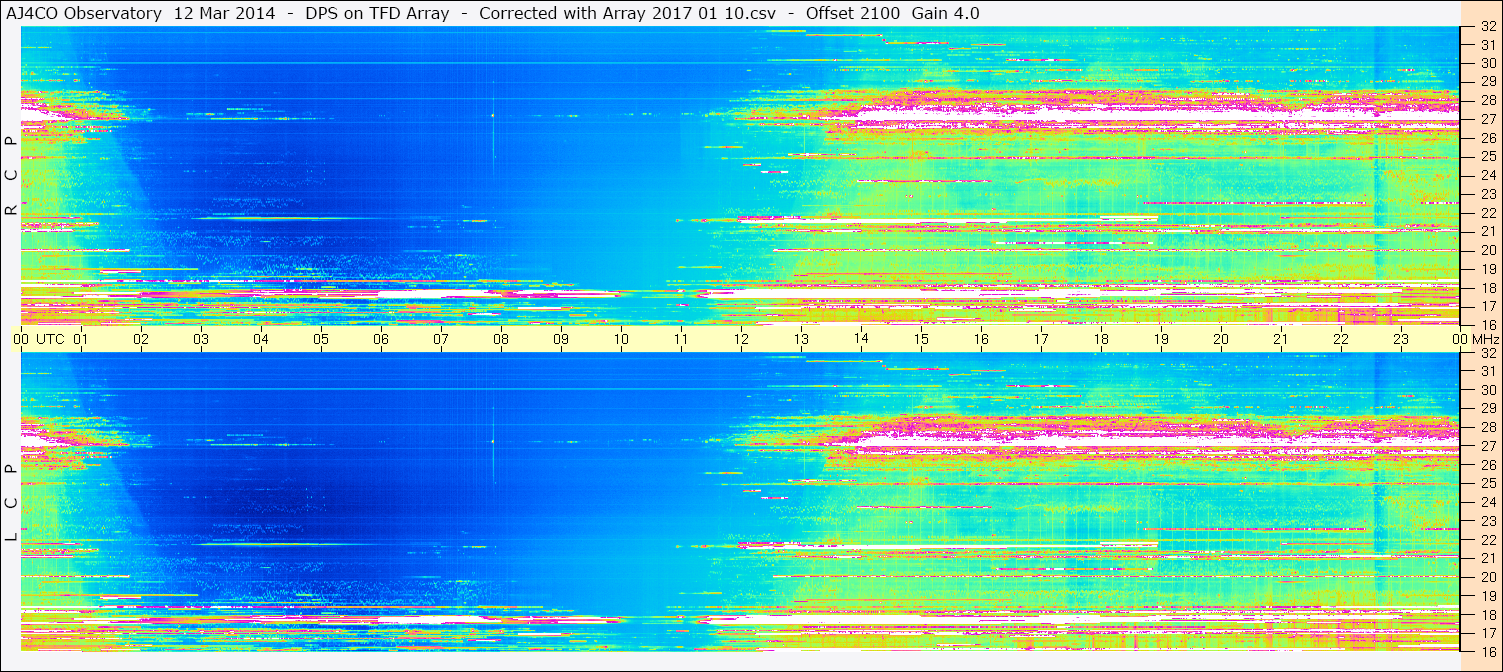The image size is (1503, 672).
Task: Select hour 19 on the UTC time axis
Action: (x=1161, y=339)
